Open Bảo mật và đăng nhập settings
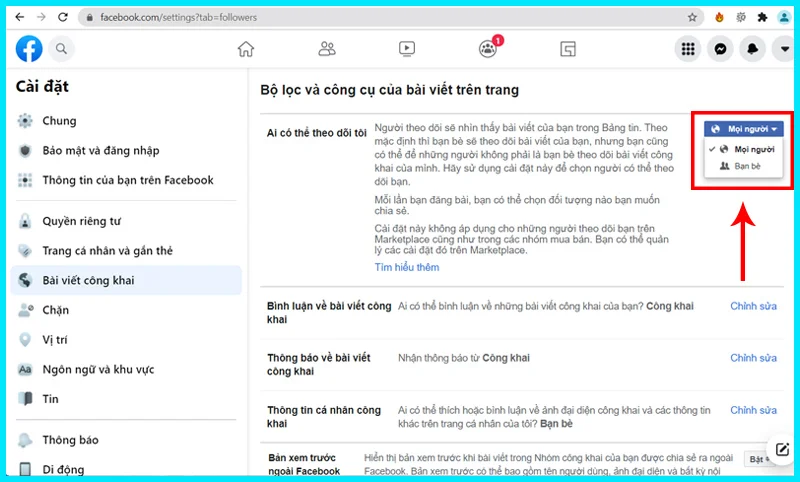 tap(126, 150)
